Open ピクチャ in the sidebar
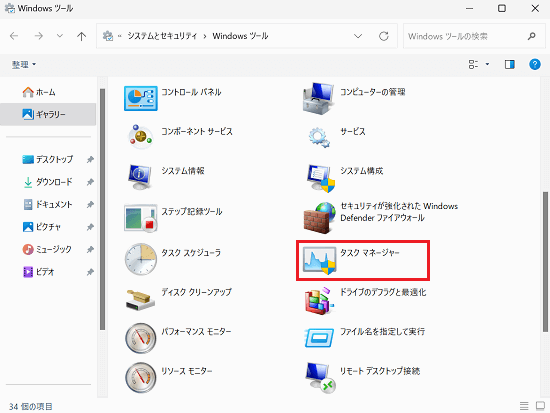 pyautogui.click(x=42, y=227)
